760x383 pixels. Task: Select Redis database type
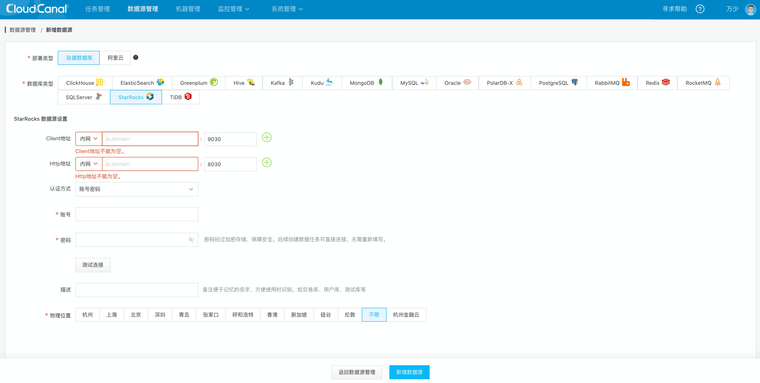point(658,83)
